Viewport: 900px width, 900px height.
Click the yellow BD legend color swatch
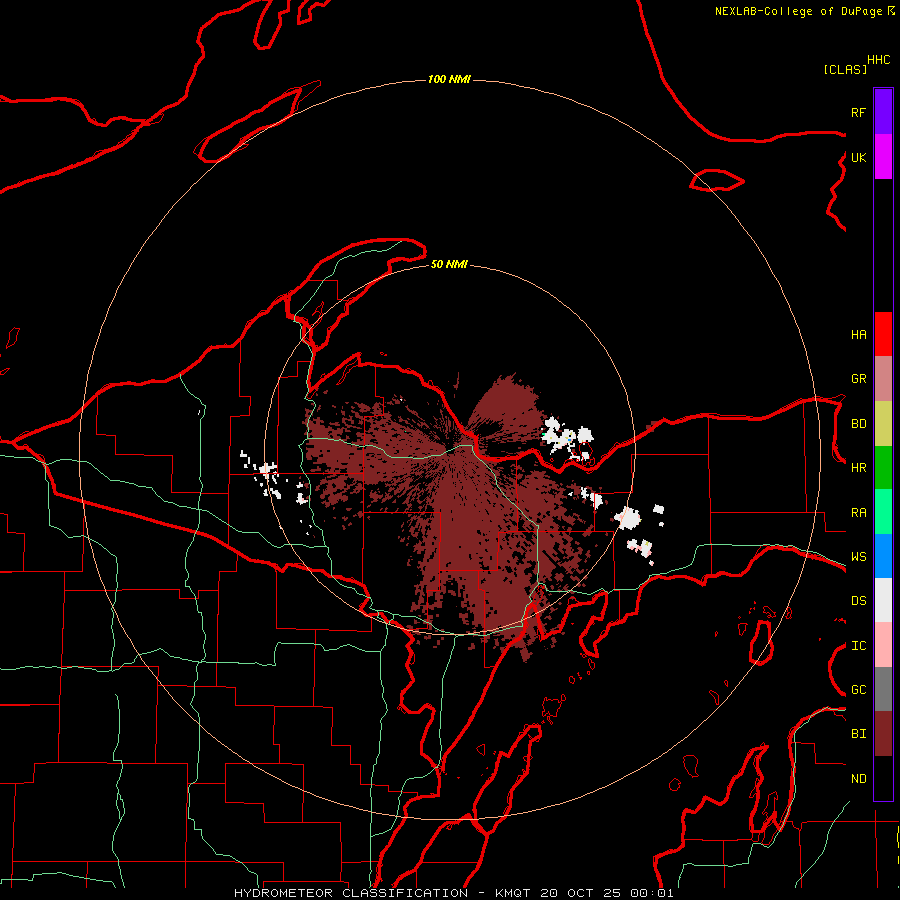(883, 423)
